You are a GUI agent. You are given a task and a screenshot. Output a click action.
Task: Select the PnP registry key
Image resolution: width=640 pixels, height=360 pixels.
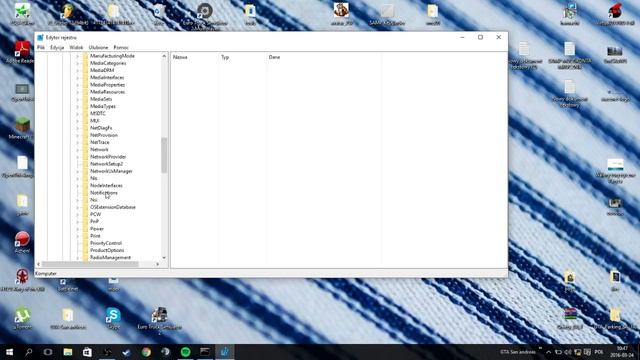coord(94,221)
